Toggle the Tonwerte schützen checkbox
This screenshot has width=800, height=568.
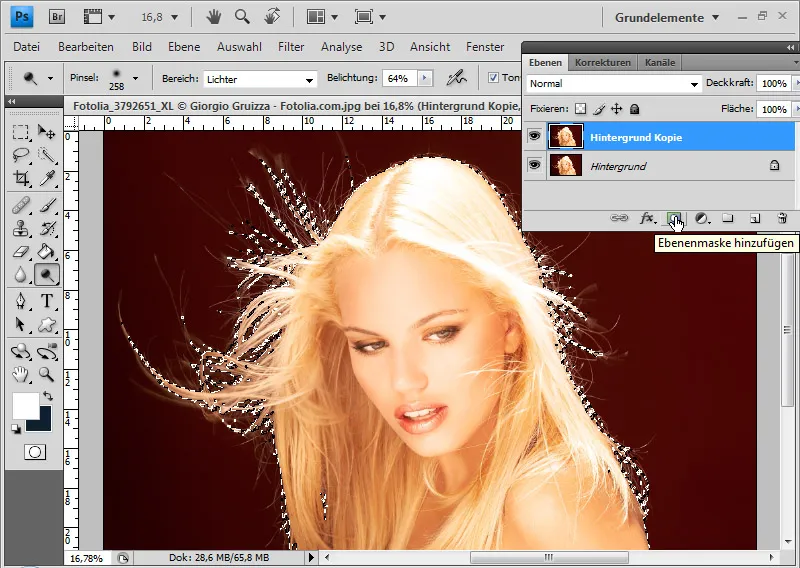[x=493, y=78]
